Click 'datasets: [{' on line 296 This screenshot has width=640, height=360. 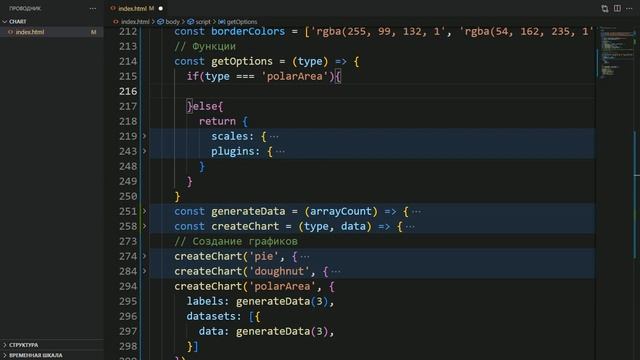[223, 316]
